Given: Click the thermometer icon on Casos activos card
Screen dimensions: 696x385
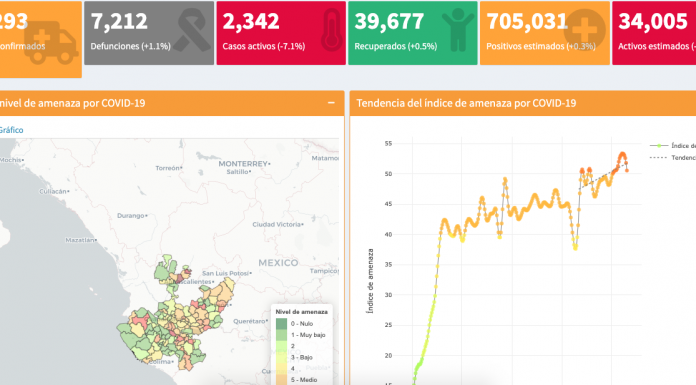Looking at the screenshot, I should (331, 30).
